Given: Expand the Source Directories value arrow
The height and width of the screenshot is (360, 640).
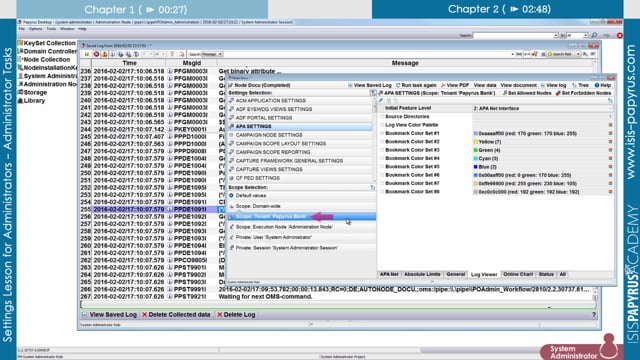Looking at the screenshot, I should click(x=611, y=117).
